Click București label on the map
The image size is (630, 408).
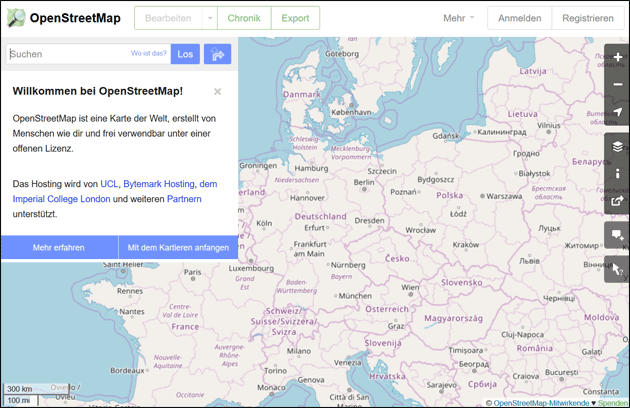click(x=562, y=373)
